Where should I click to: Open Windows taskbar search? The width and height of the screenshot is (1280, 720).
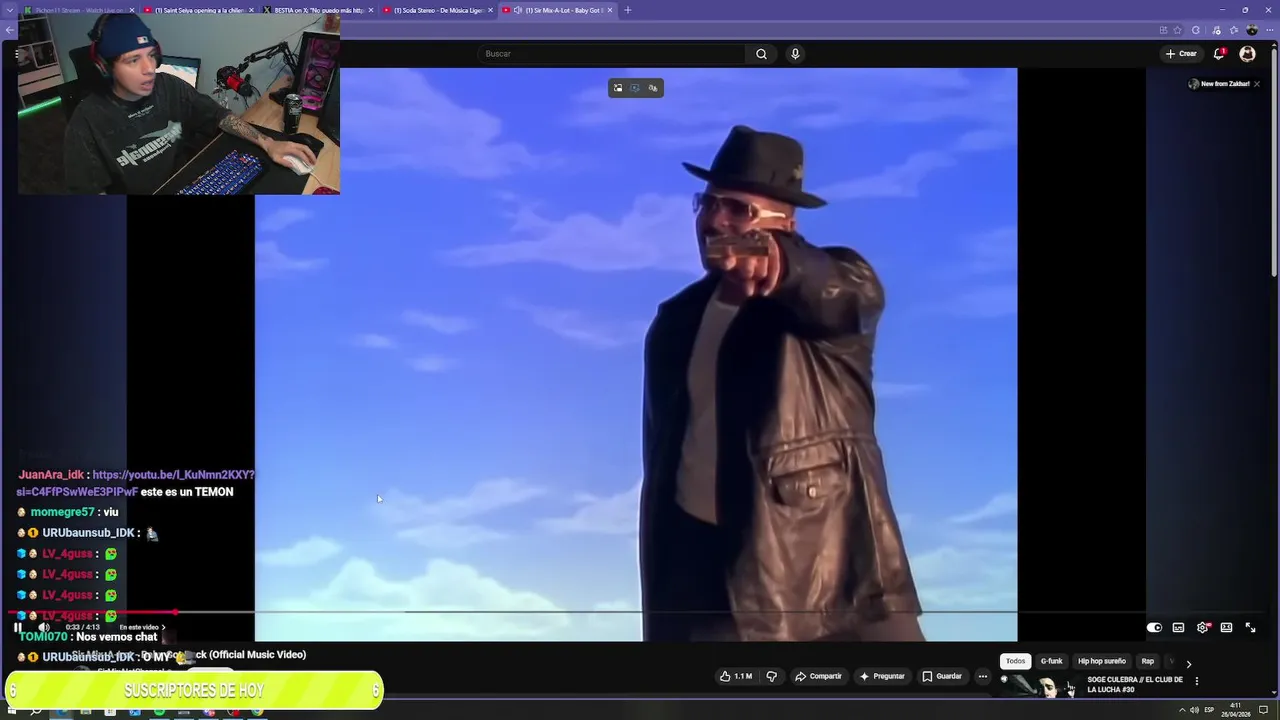tap(36, 711)
